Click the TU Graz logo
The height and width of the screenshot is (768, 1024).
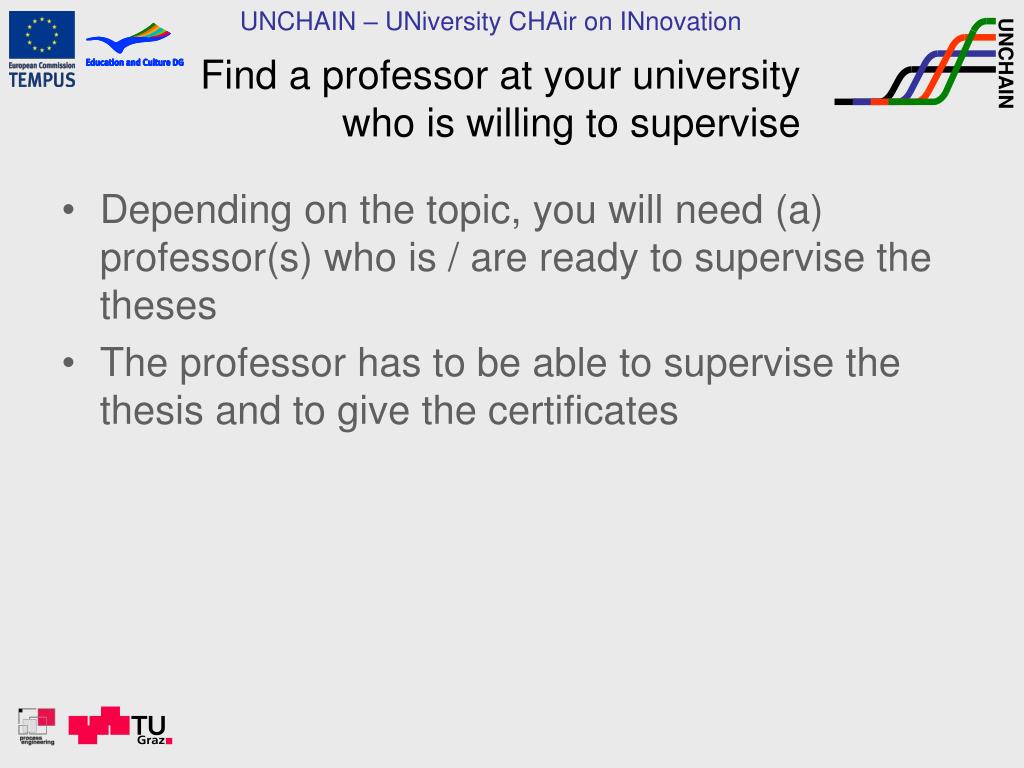tap(120, 725)
